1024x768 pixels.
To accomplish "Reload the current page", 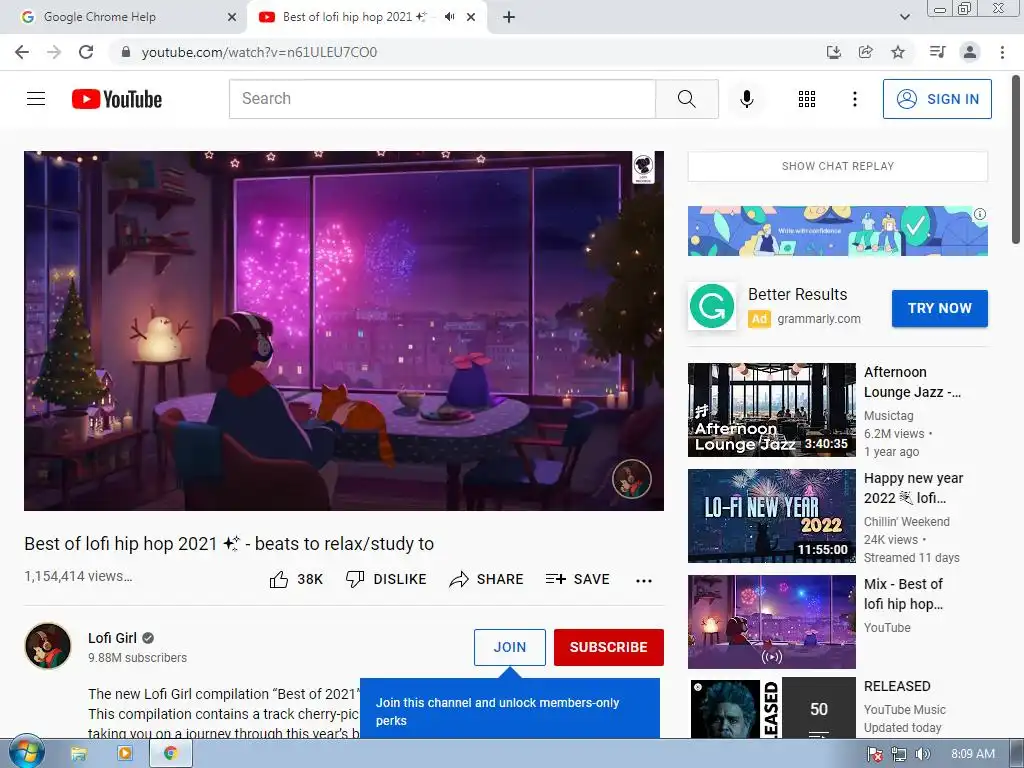I will click(86, 52).
